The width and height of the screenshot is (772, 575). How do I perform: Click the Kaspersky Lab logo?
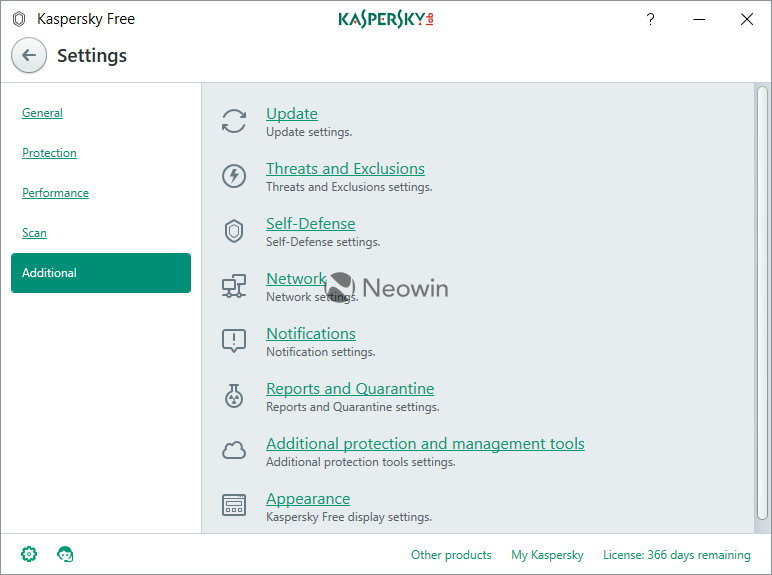coord(386,19)
